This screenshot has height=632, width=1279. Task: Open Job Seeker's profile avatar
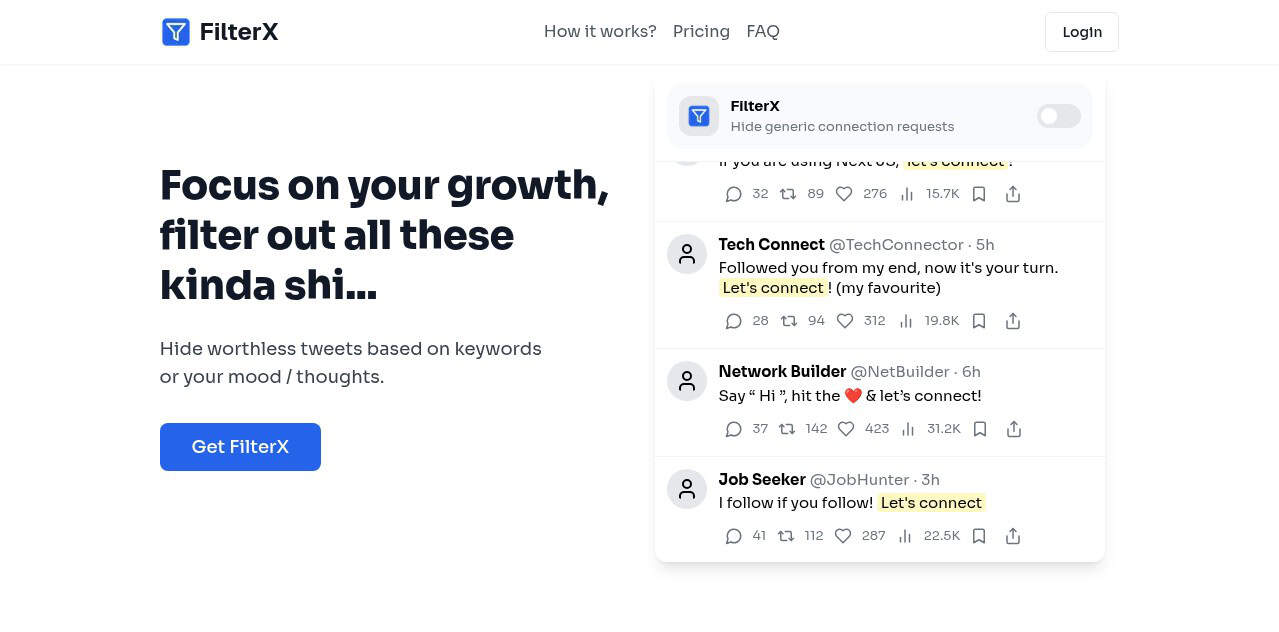pyautogui.click(x=687, y=489)
